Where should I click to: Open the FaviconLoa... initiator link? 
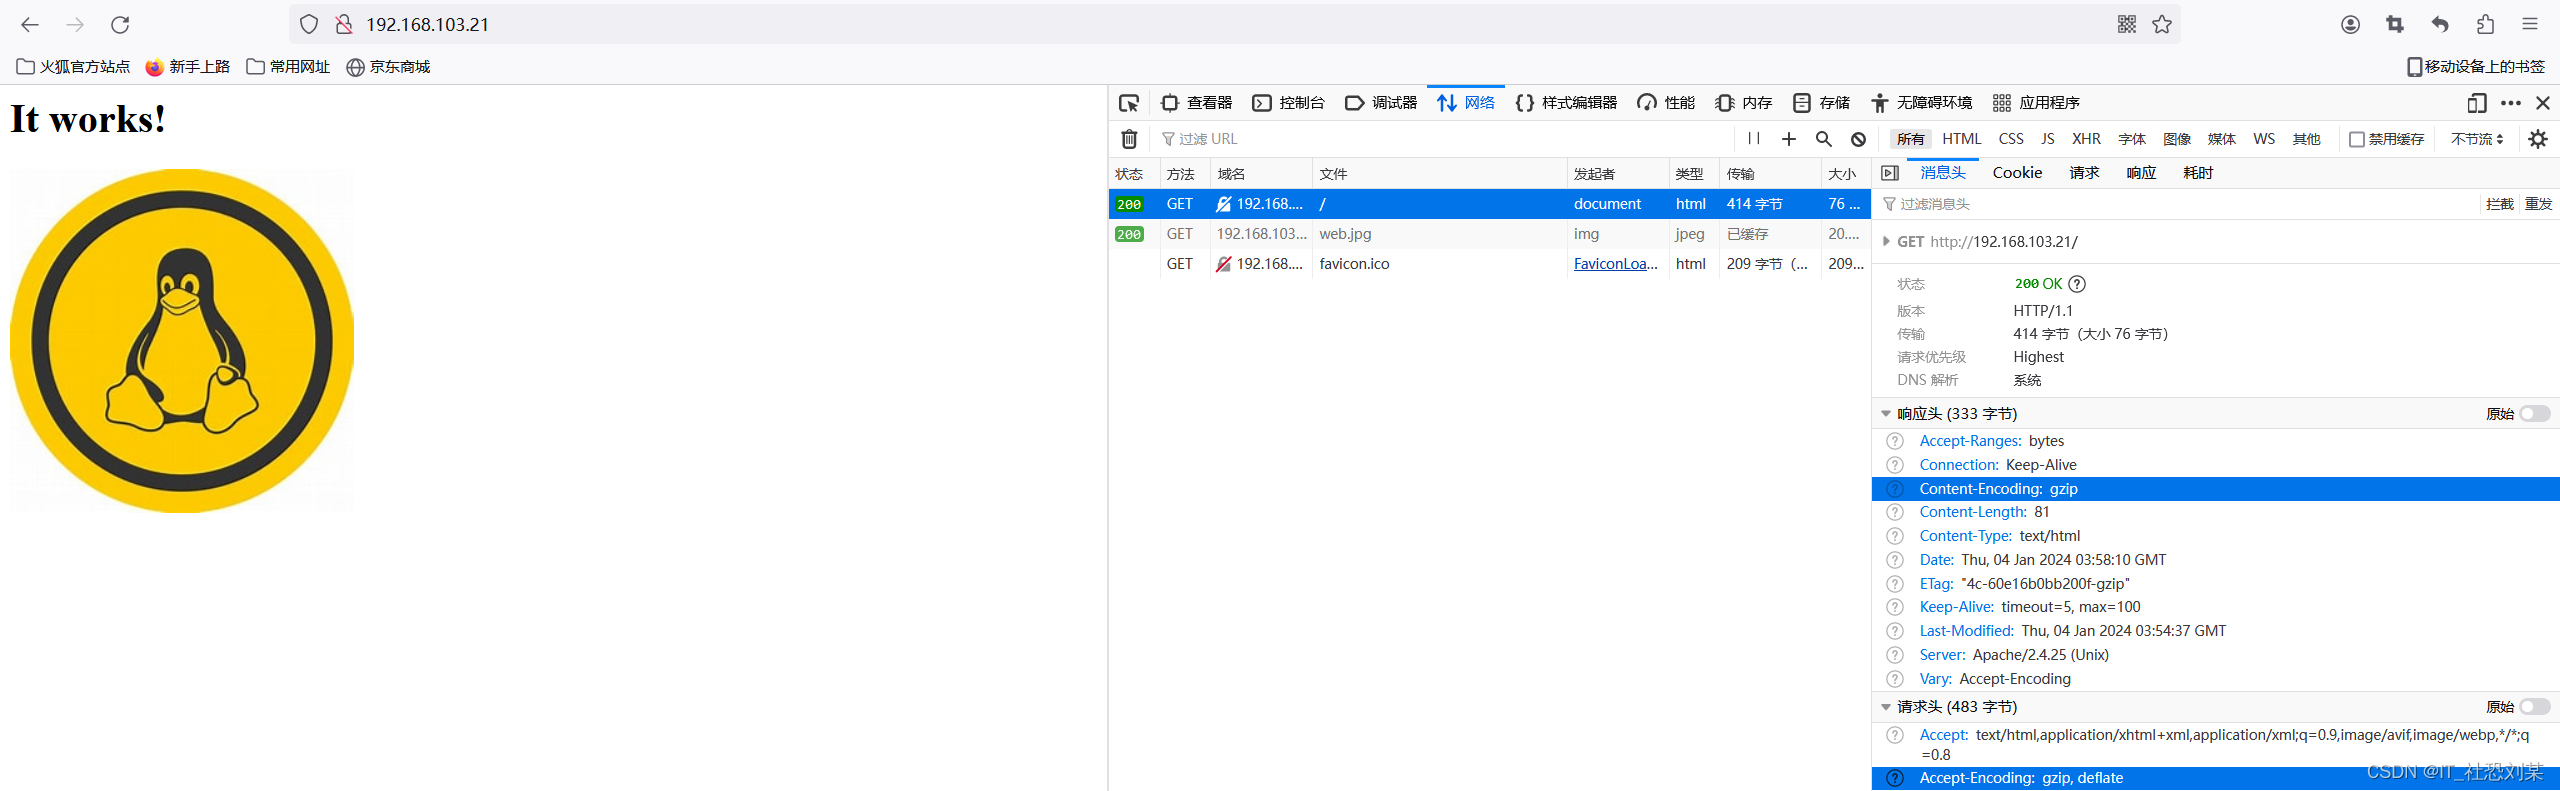click(1615, 264)
